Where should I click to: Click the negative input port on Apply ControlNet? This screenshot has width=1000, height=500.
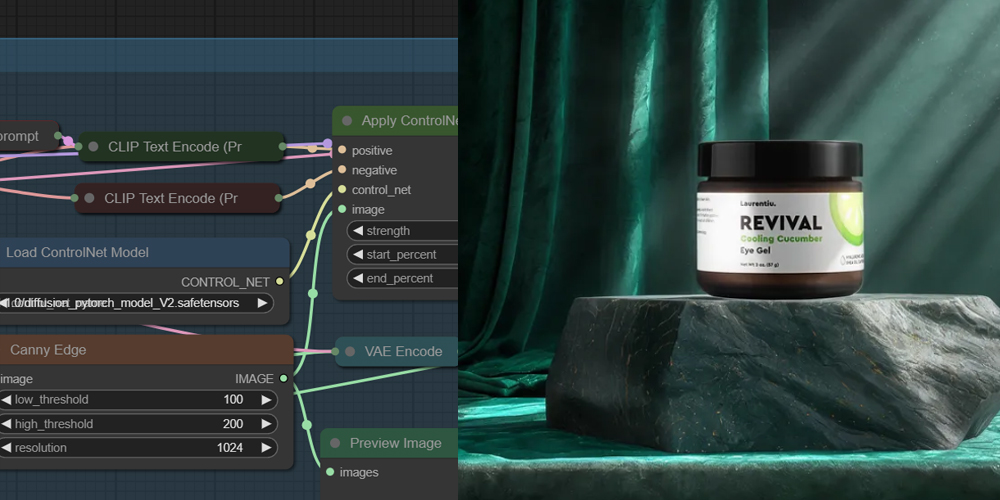click(342, 170)
